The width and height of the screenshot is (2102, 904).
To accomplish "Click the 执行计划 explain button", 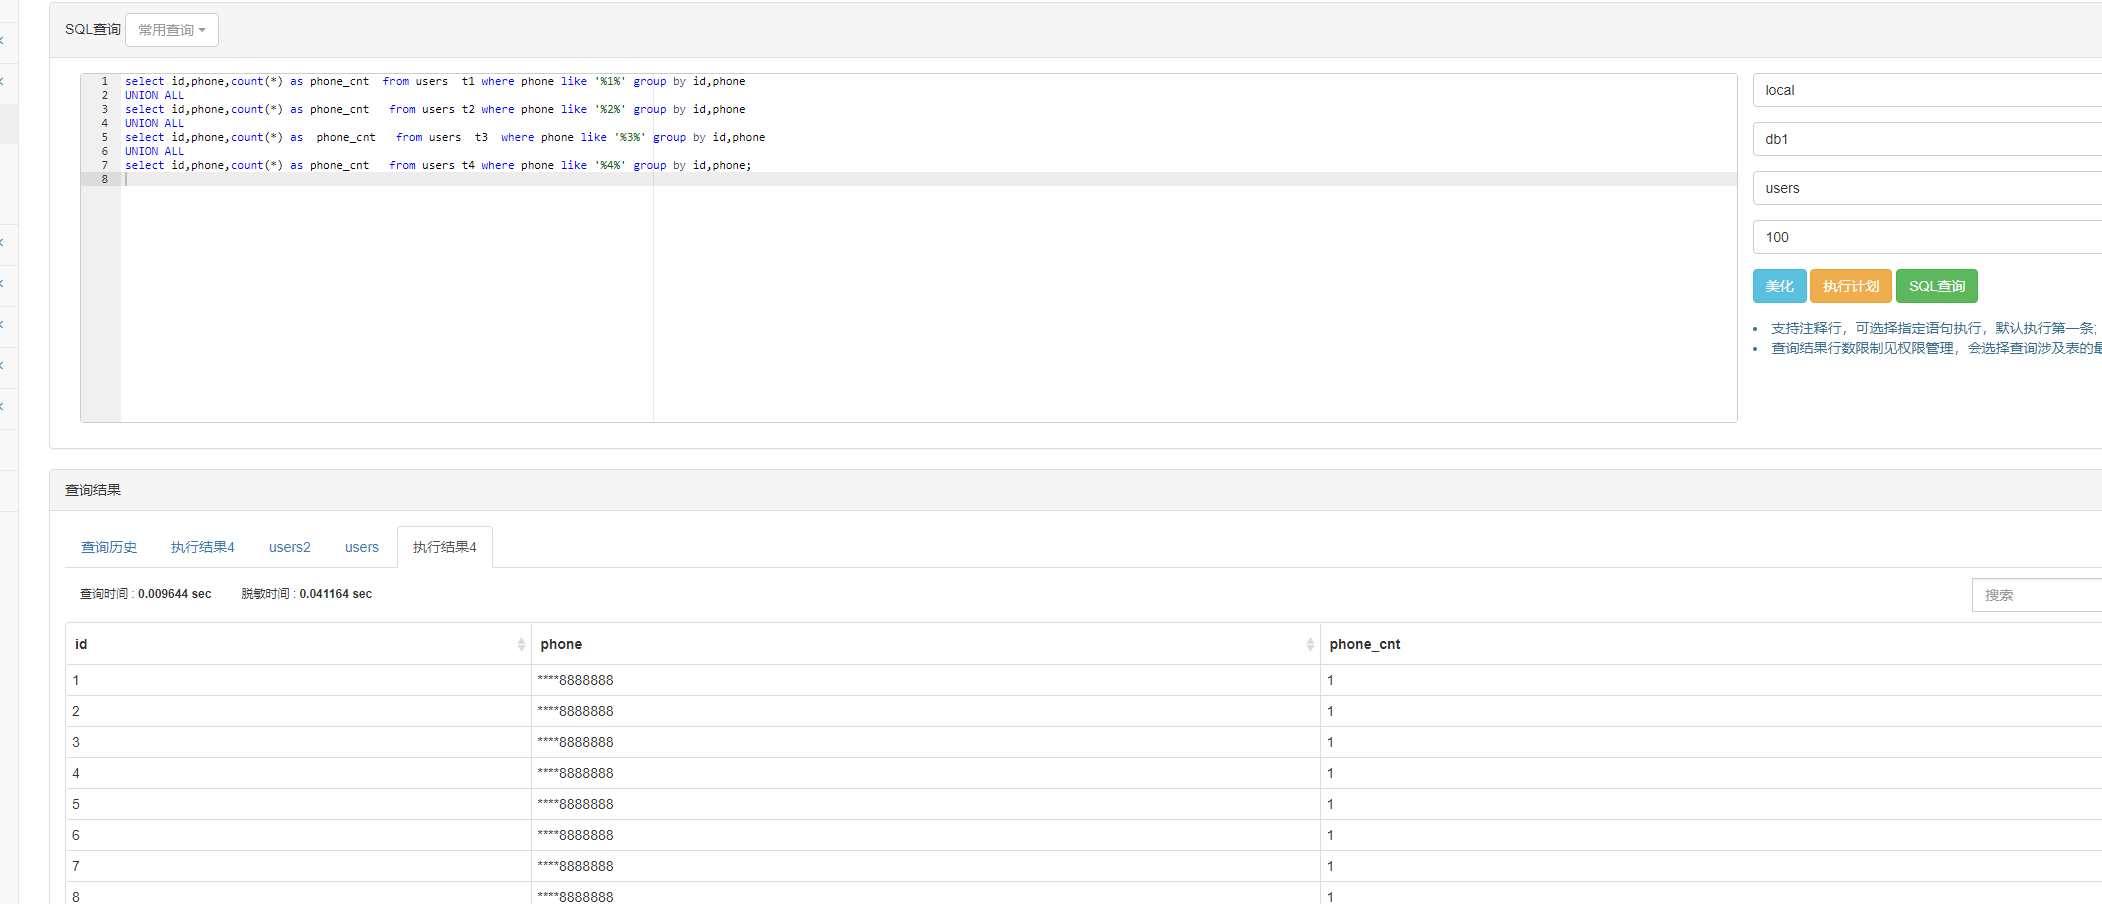I will pos(1850,286).
